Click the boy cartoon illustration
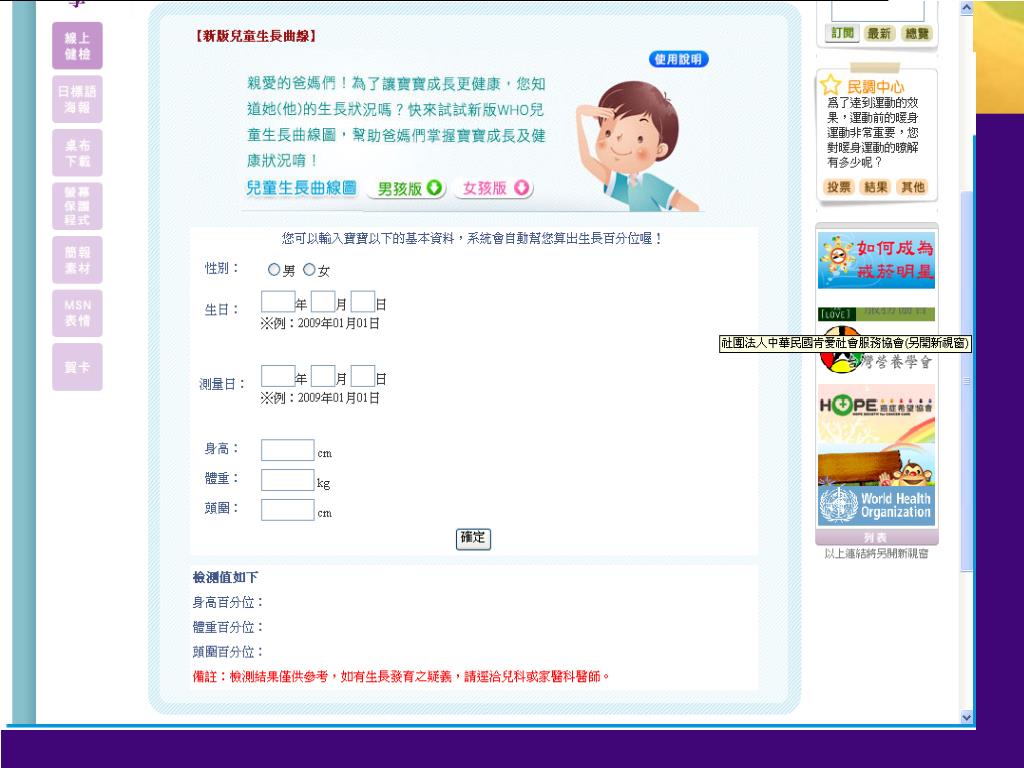This screenshot has width=1024, height=768. pyautogui.click(x=637, y=145)
